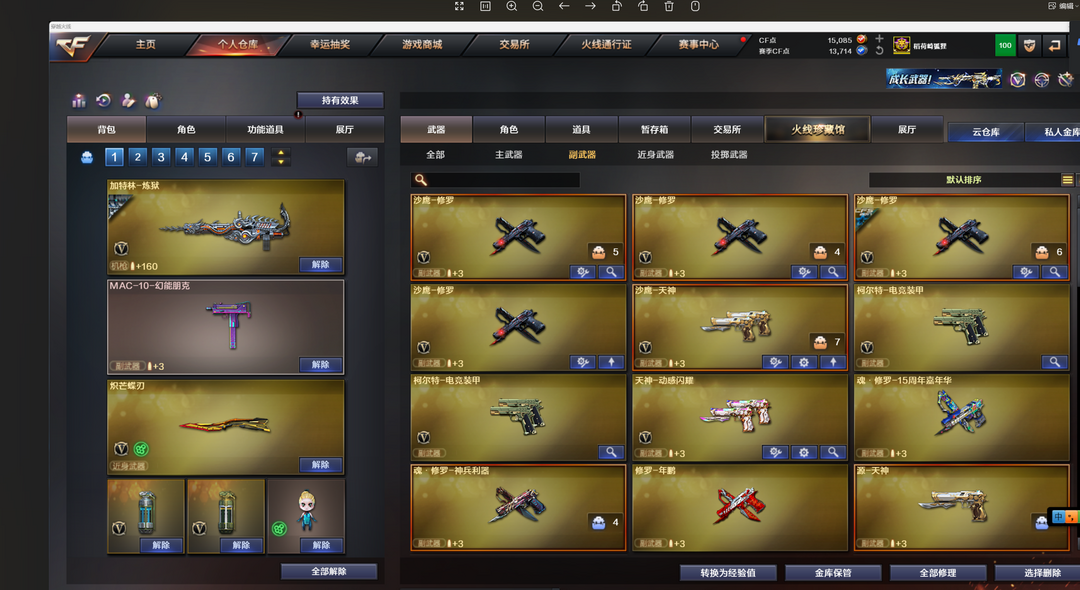Click the profile edit icon above 角色
The height and width of the screenshot is (590, 1080).
pyautogui.click(x=128, y=101)
